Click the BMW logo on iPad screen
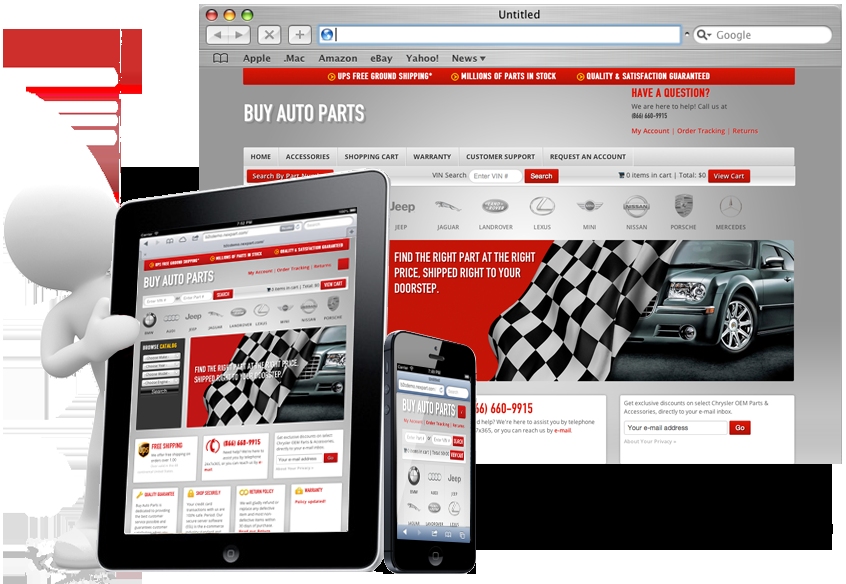Viewport: 846px width, 584px height. tap(149, 321)
